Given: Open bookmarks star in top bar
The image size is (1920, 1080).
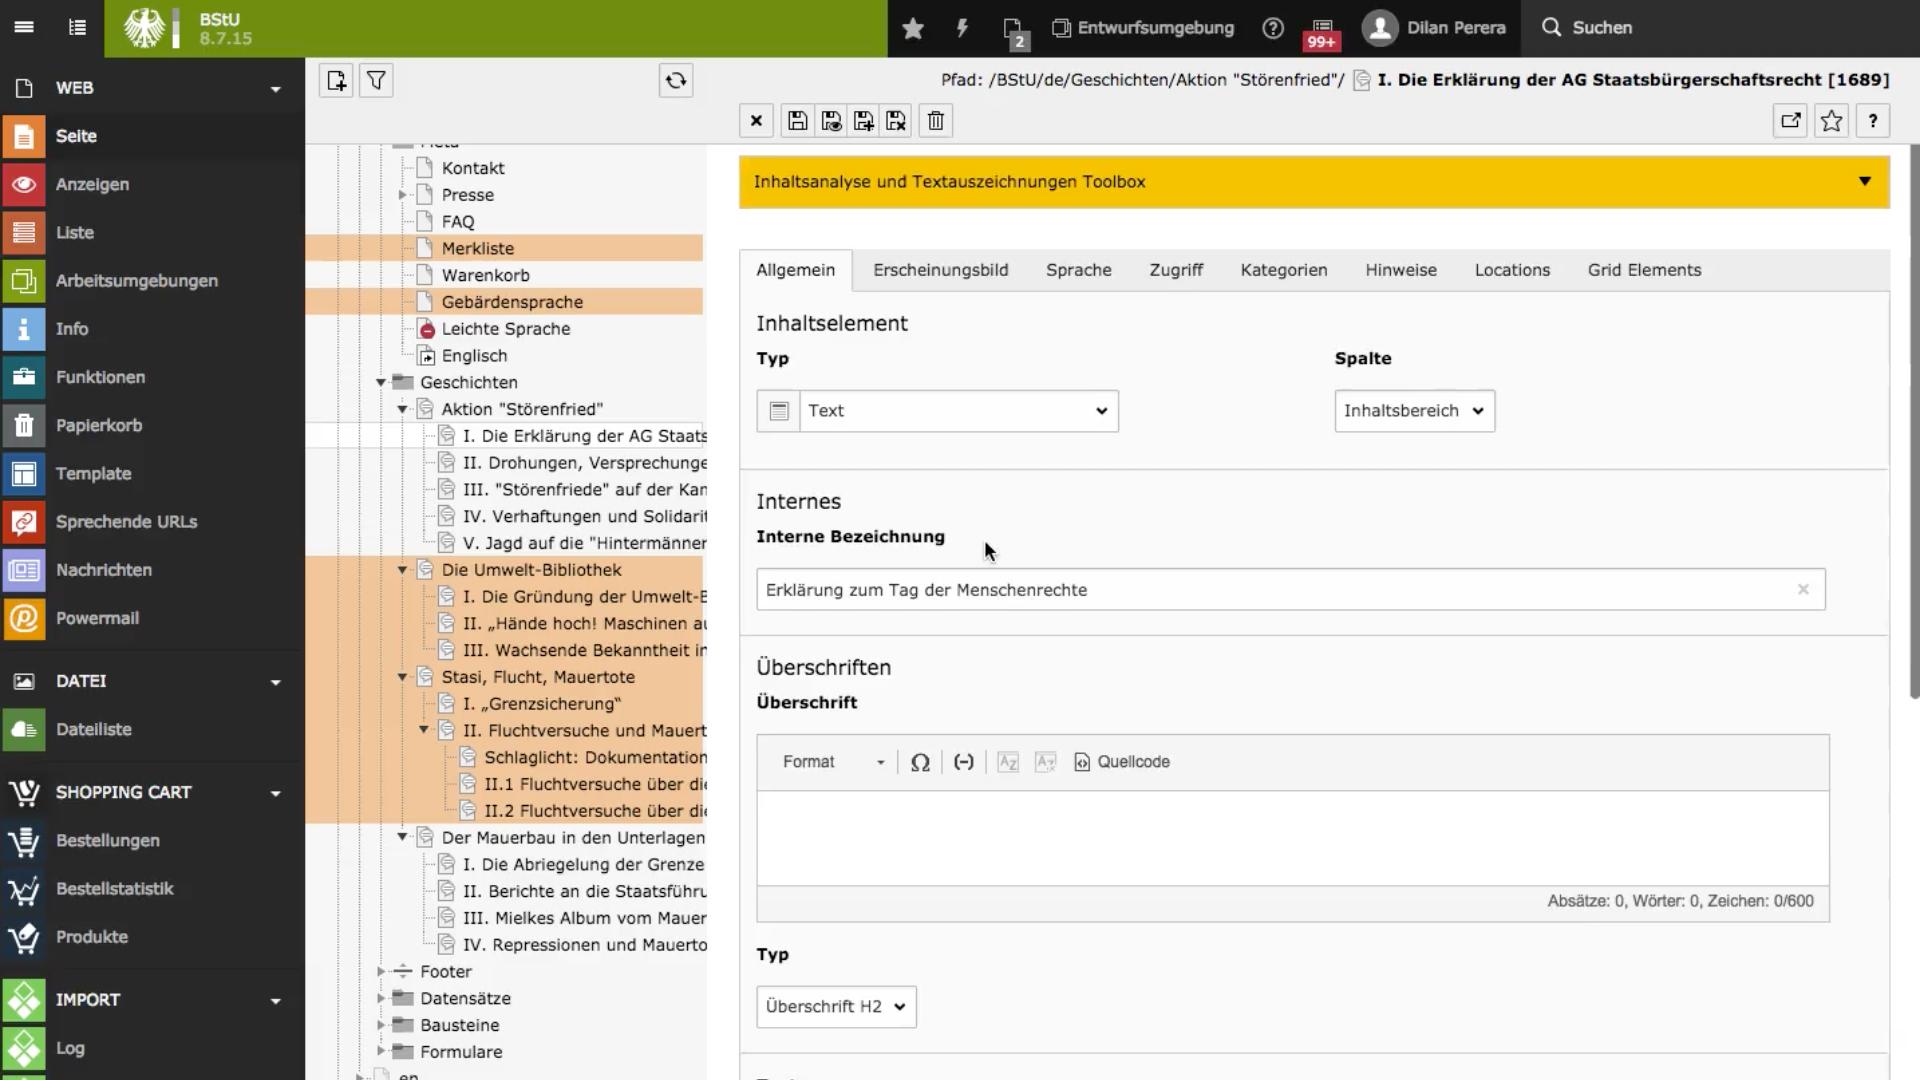Looking at the screenshot, I should point(912,28).
